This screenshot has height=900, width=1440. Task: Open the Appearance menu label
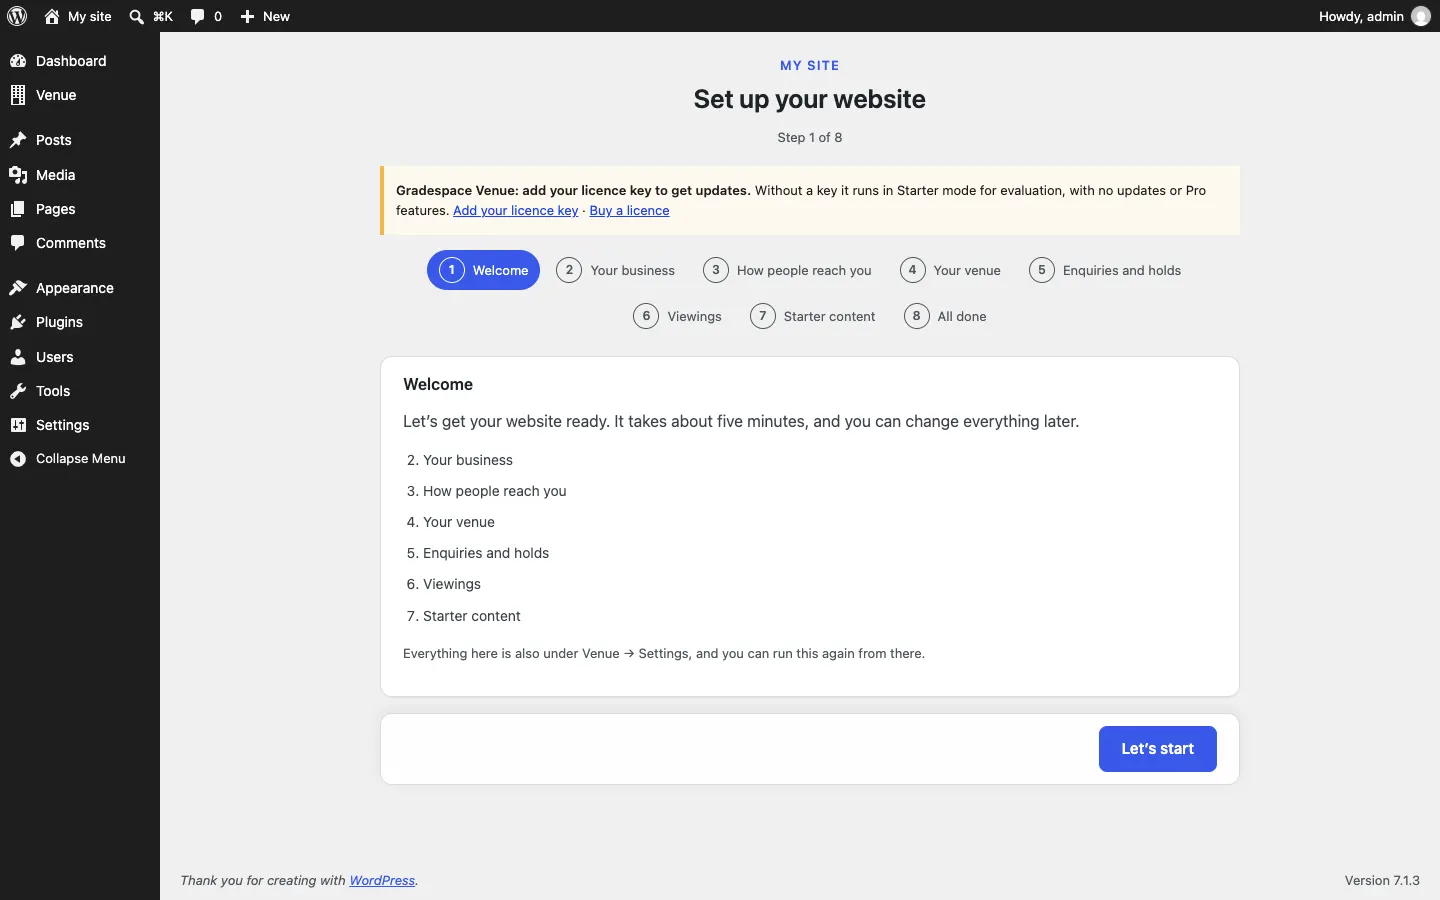pos(75,288)
